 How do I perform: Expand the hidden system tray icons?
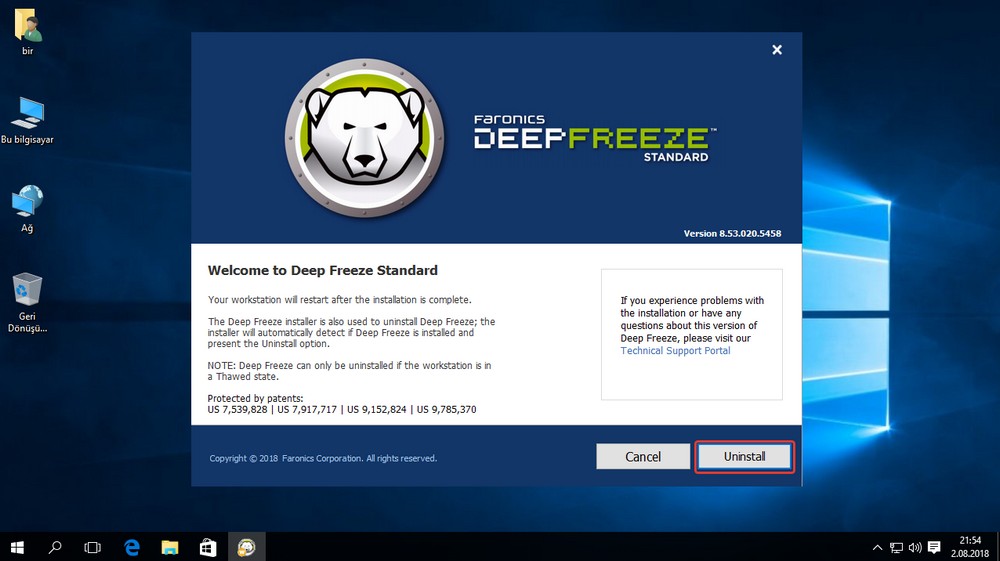(x=878, y=547)
